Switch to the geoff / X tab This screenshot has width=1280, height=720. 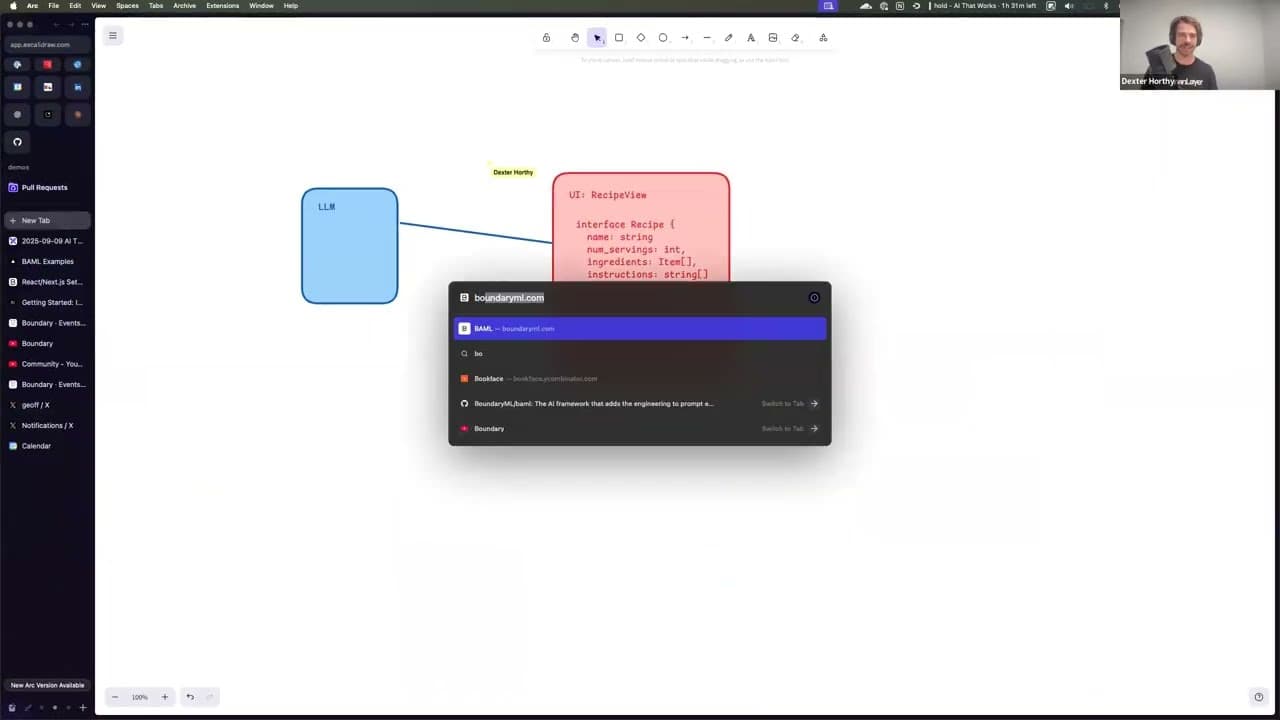click(47, 405)
